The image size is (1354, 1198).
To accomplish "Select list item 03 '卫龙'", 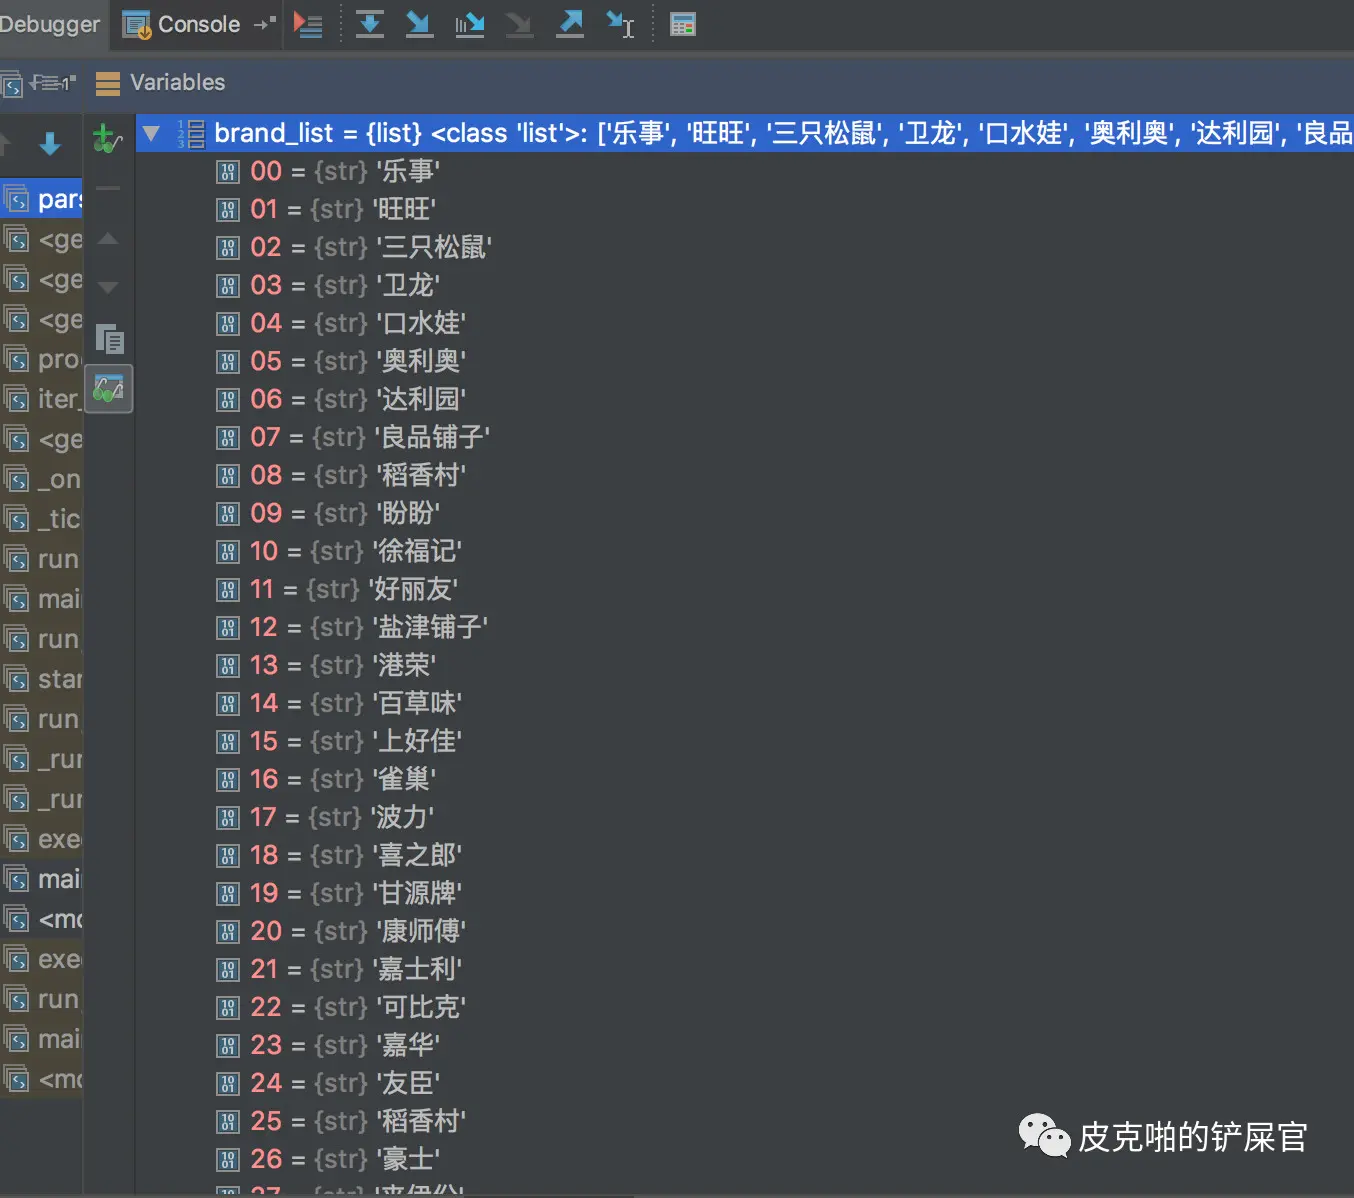I will pos(744,285).
